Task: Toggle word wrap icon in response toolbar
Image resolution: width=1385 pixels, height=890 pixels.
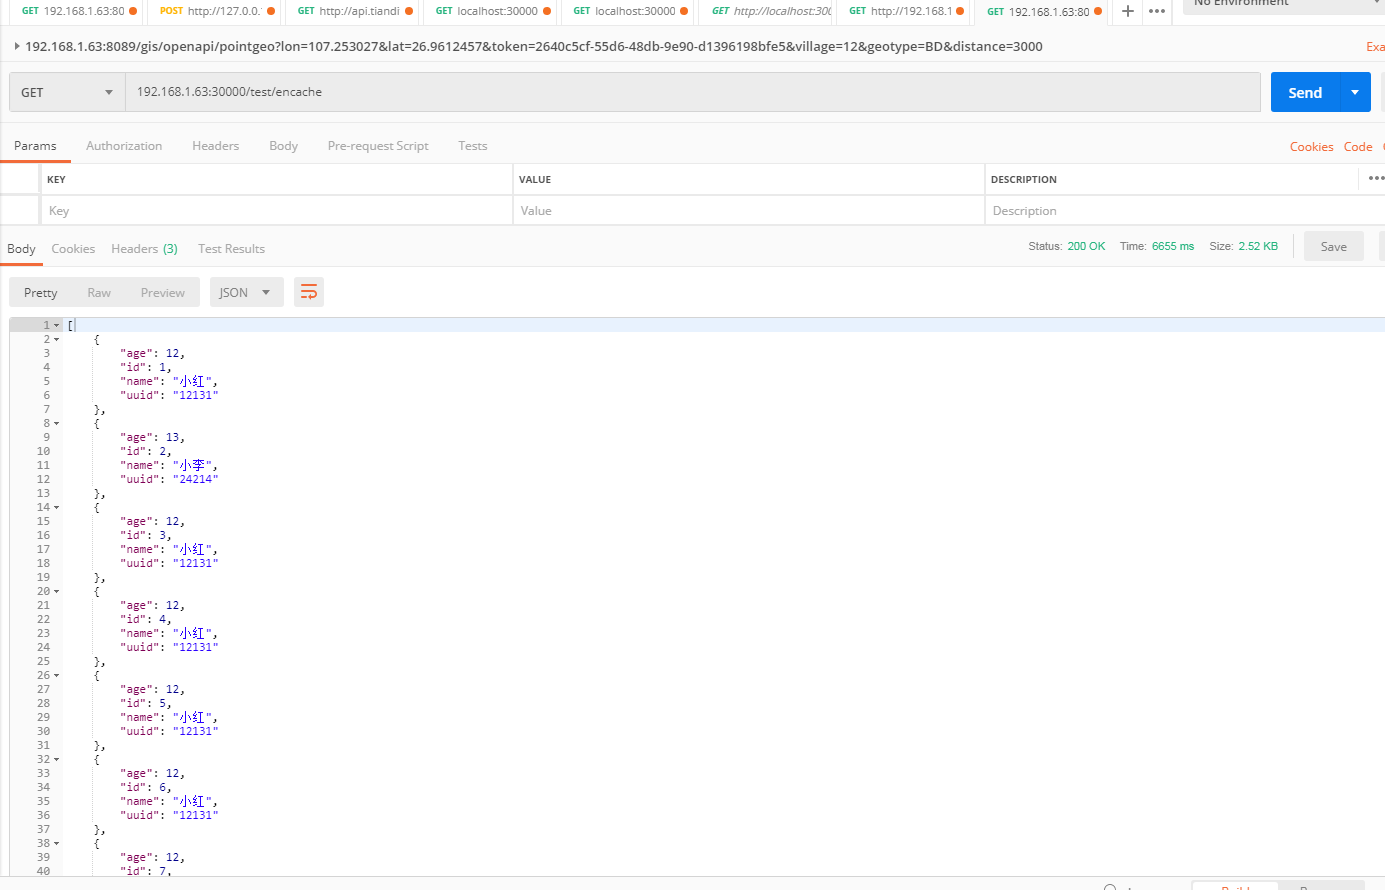Action: coord(309,292)
